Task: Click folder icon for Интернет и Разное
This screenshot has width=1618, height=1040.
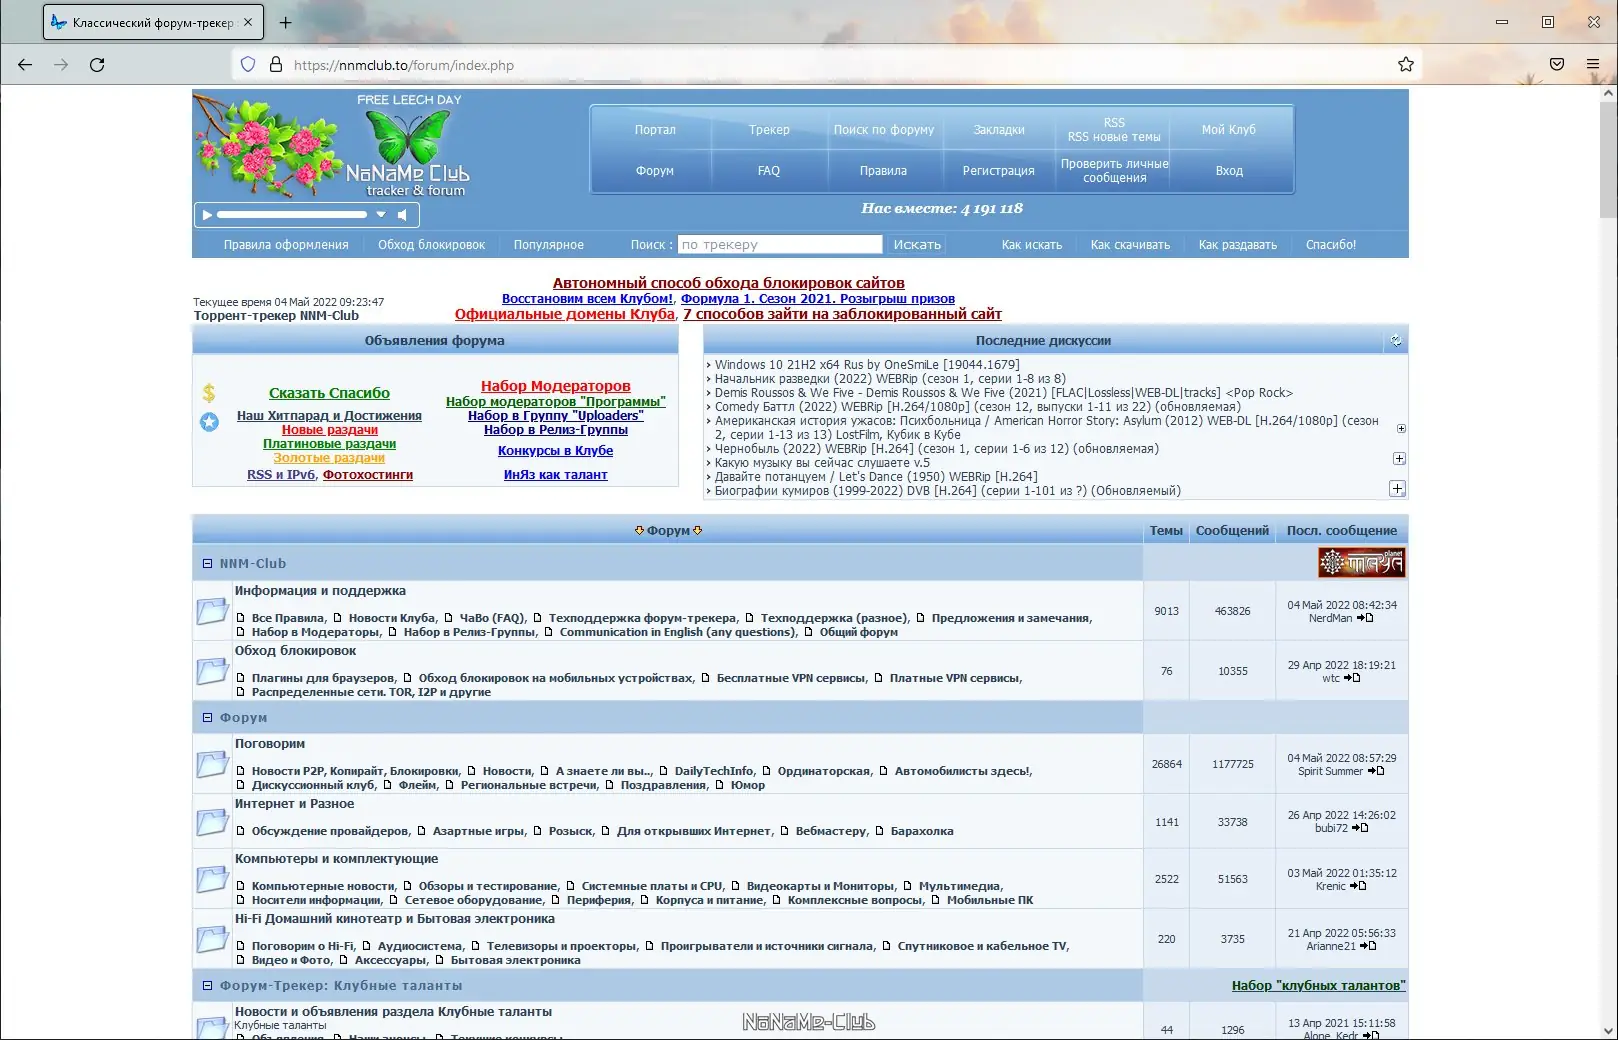Action: pos(212,822)
